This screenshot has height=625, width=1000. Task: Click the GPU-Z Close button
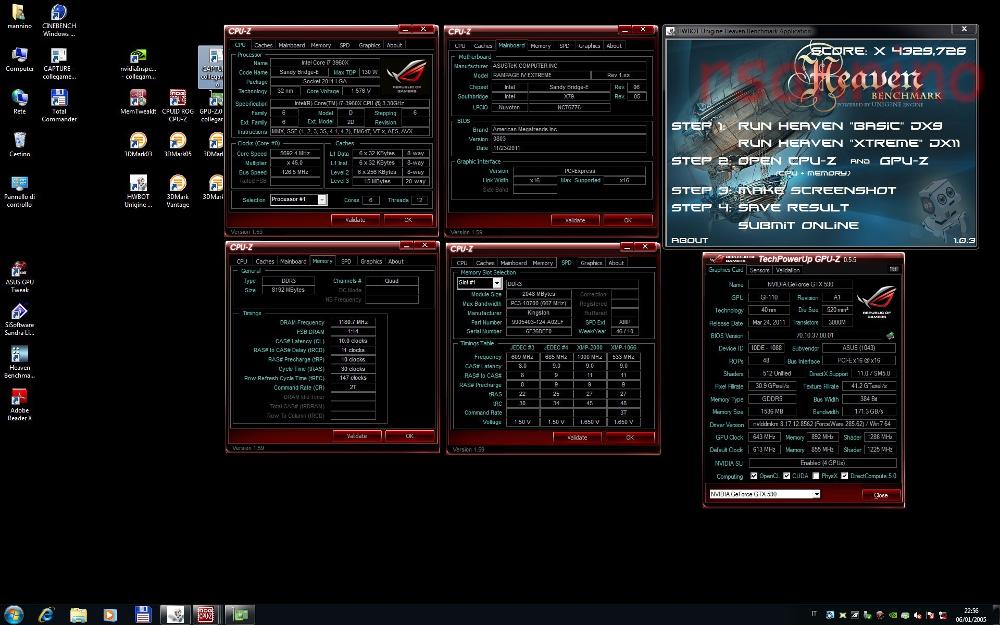tap(881, 495)
